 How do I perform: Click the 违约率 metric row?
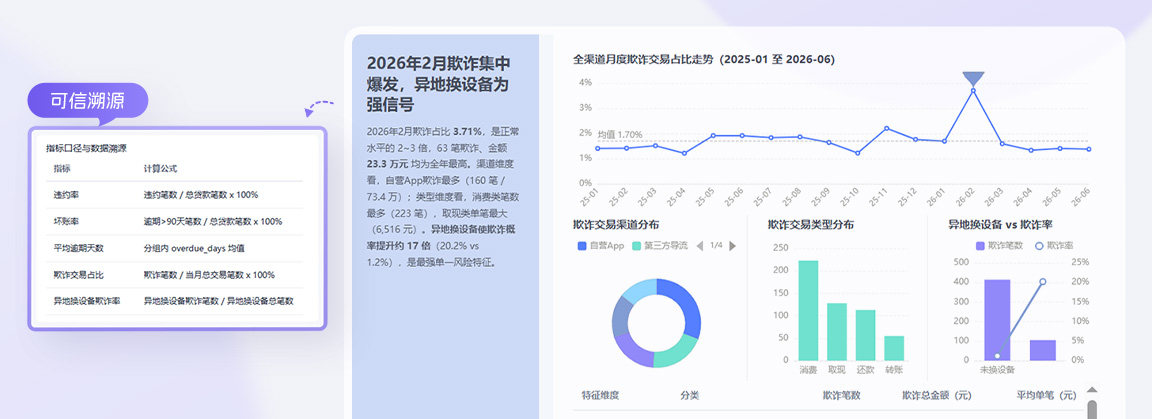click(174, 195)
